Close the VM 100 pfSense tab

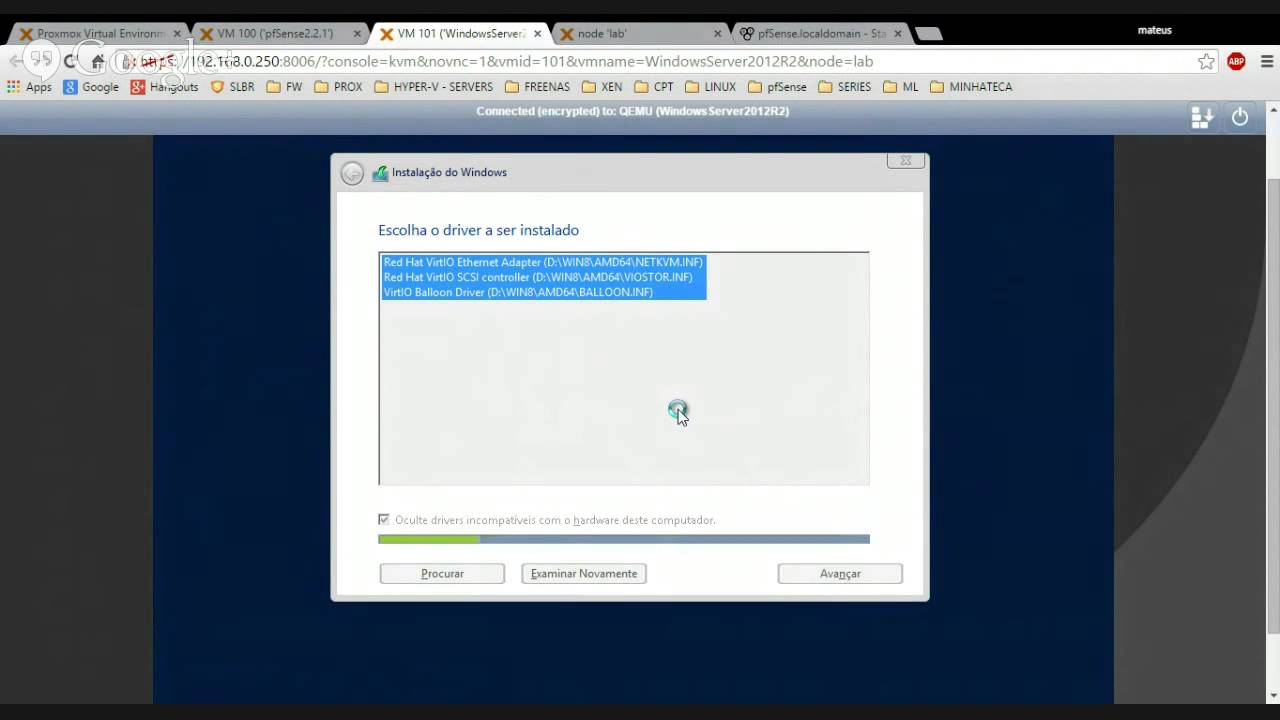point(357,34)
